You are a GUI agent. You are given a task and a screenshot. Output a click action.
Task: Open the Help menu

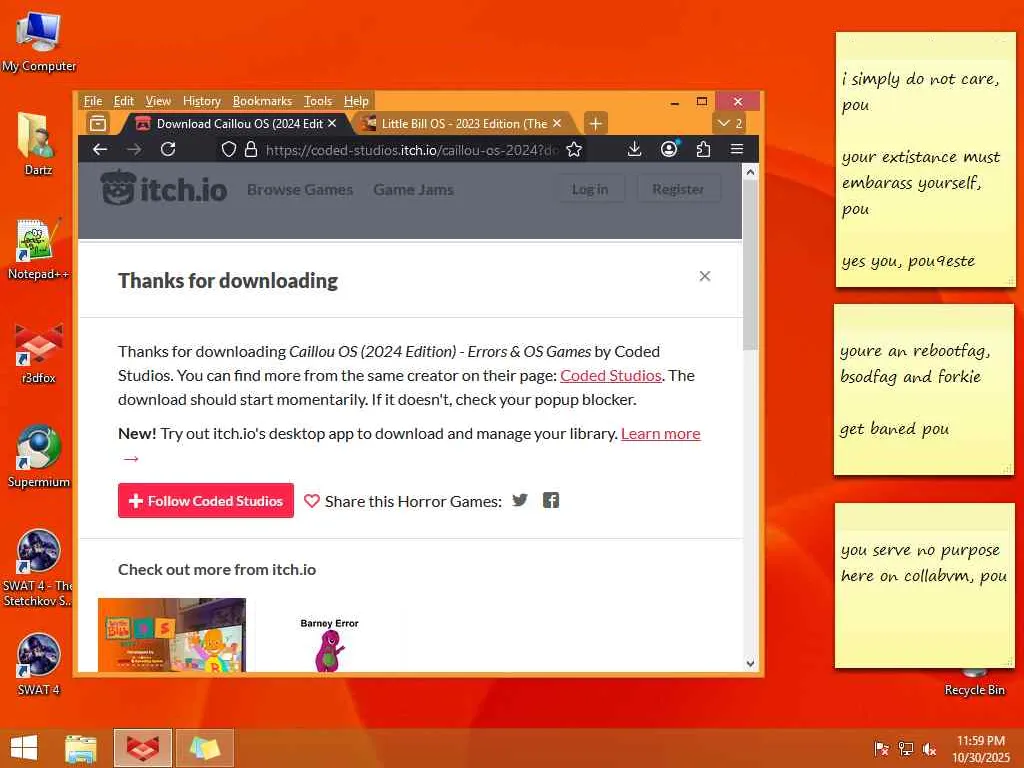[357, 101]
